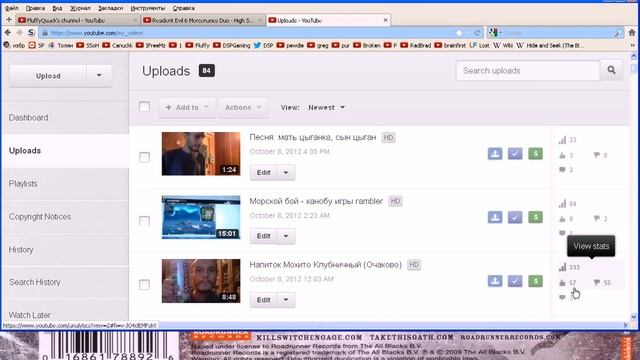Open the DSPGaming bookmark

[231, 45]
